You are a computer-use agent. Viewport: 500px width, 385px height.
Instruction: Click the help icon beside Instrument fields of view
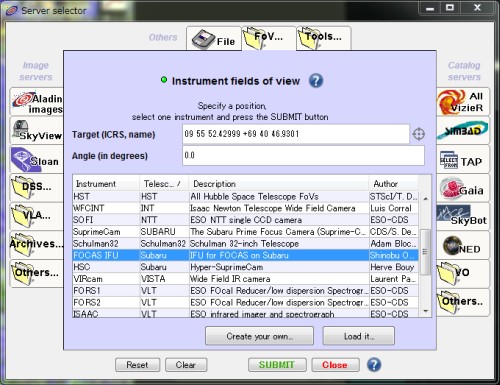coord(316,81)
